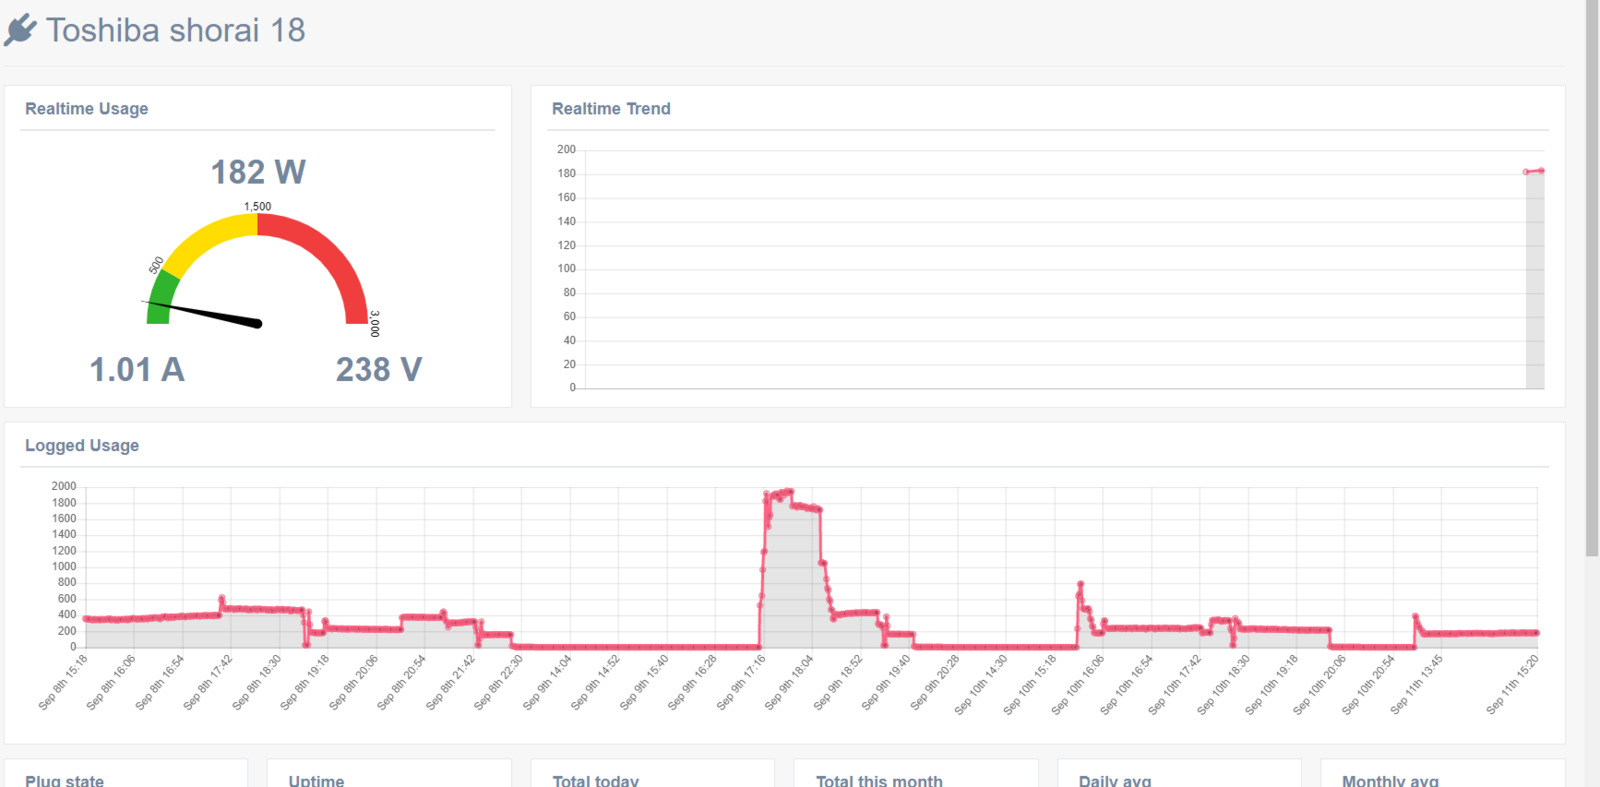Click the Total today card heading

[x=595, y=780]
